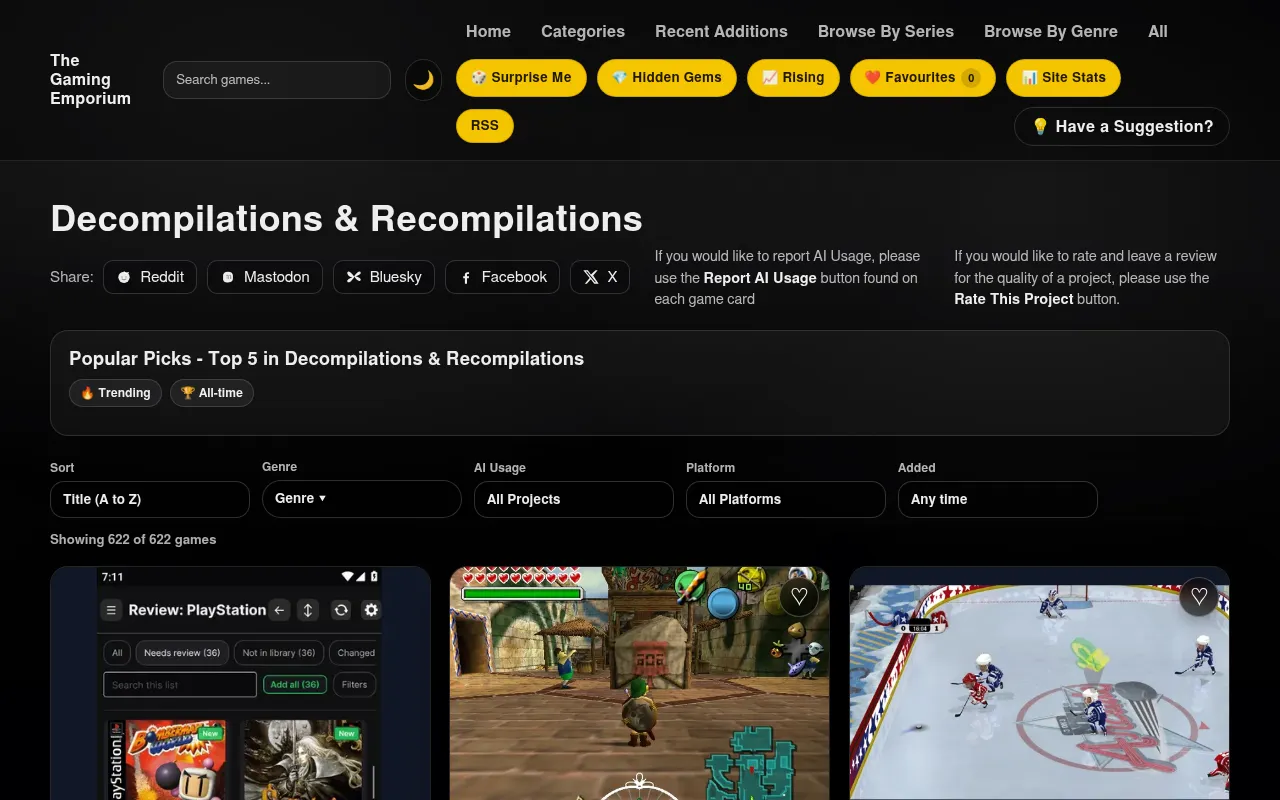Open the Zelda gameplay thumbnail
The height and width of the screenshot is (800, 1280).
640,683
